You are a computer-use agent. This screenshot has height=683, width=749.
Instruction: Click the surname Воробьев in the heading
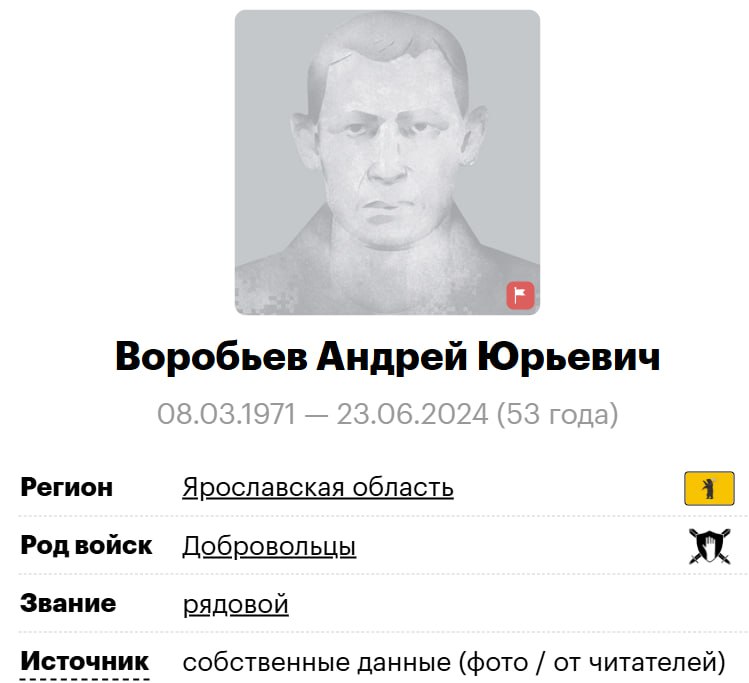212,357
